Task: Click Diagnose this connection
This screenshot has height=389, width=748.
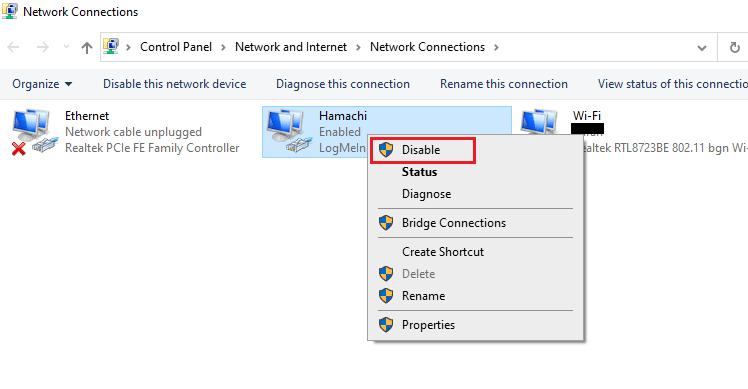Action: coord(343,84)
